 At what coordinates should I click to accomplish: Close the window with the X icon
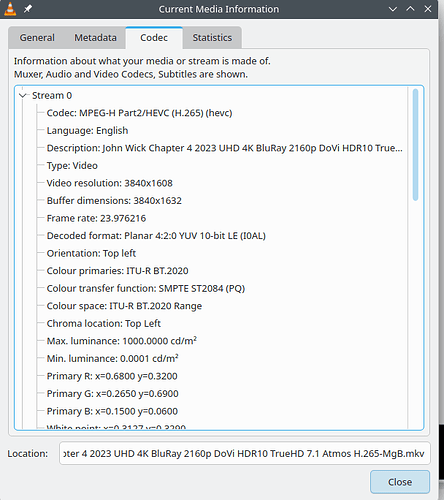(x=428, y=9)
